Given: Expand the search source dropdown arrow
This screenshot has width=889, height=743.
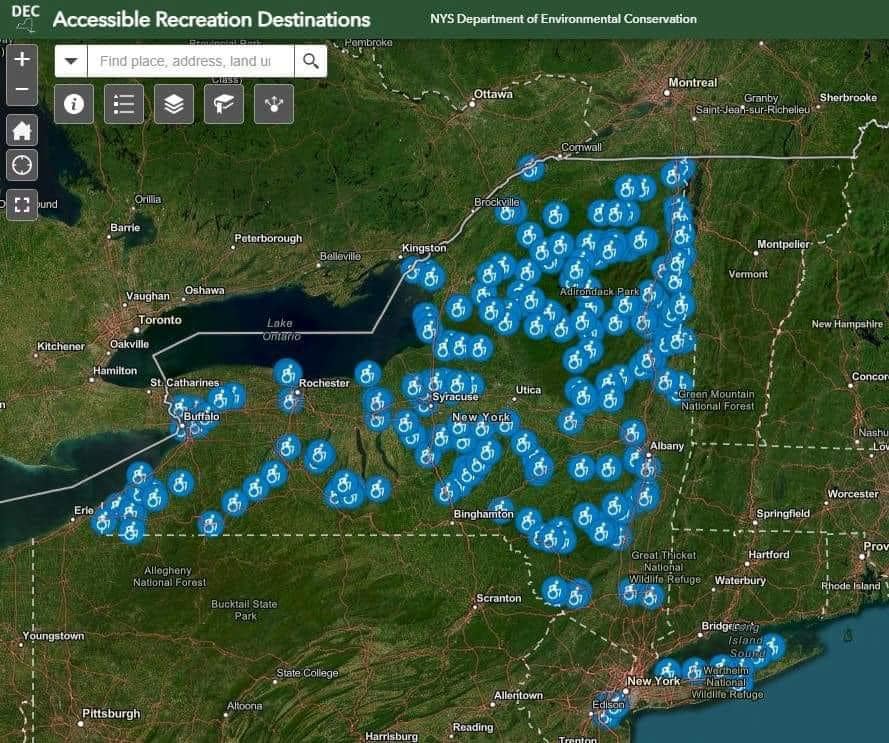Looking at the screenshot, I should tap(71, 61).
